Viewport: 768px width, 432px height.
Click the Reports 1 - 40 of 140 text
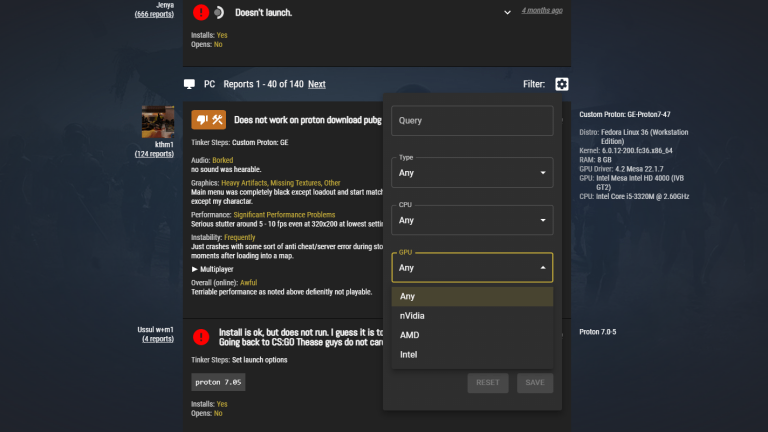[x=264, y=84]
